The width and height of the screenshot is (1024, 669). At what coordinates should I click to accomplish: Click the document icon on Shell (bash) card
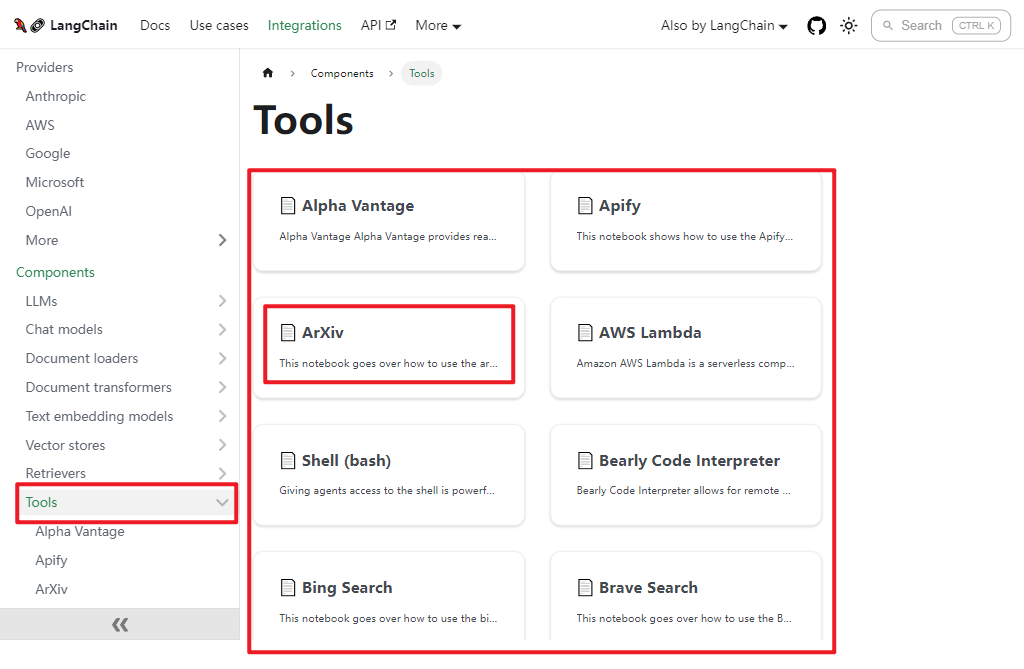pyautogui.click(x=288, y=461)
